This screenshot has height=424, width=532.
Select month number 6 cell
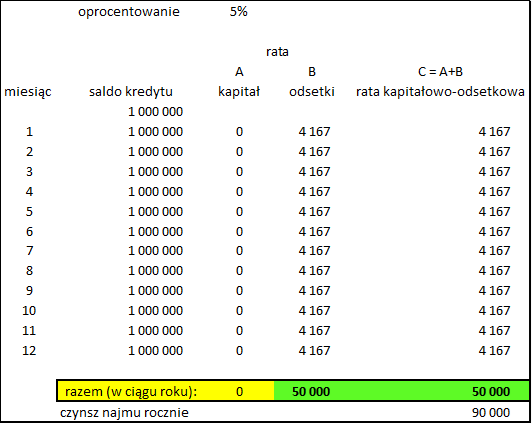[x=30, y=232]
